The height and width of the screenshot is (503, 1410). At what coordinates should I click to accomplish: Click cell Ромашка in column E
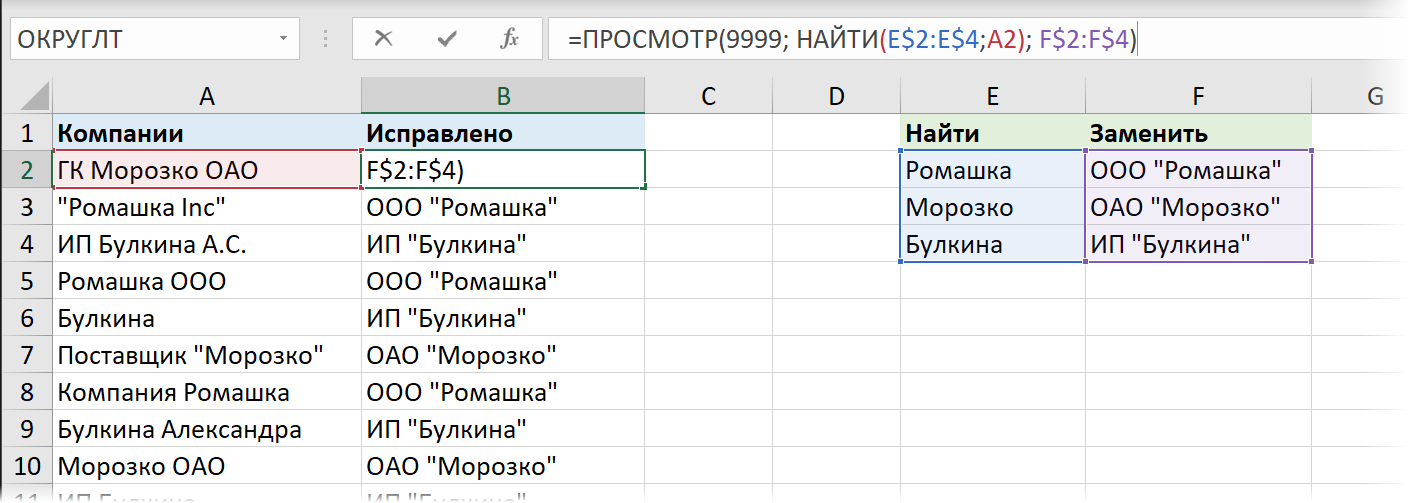pos(992,170)
